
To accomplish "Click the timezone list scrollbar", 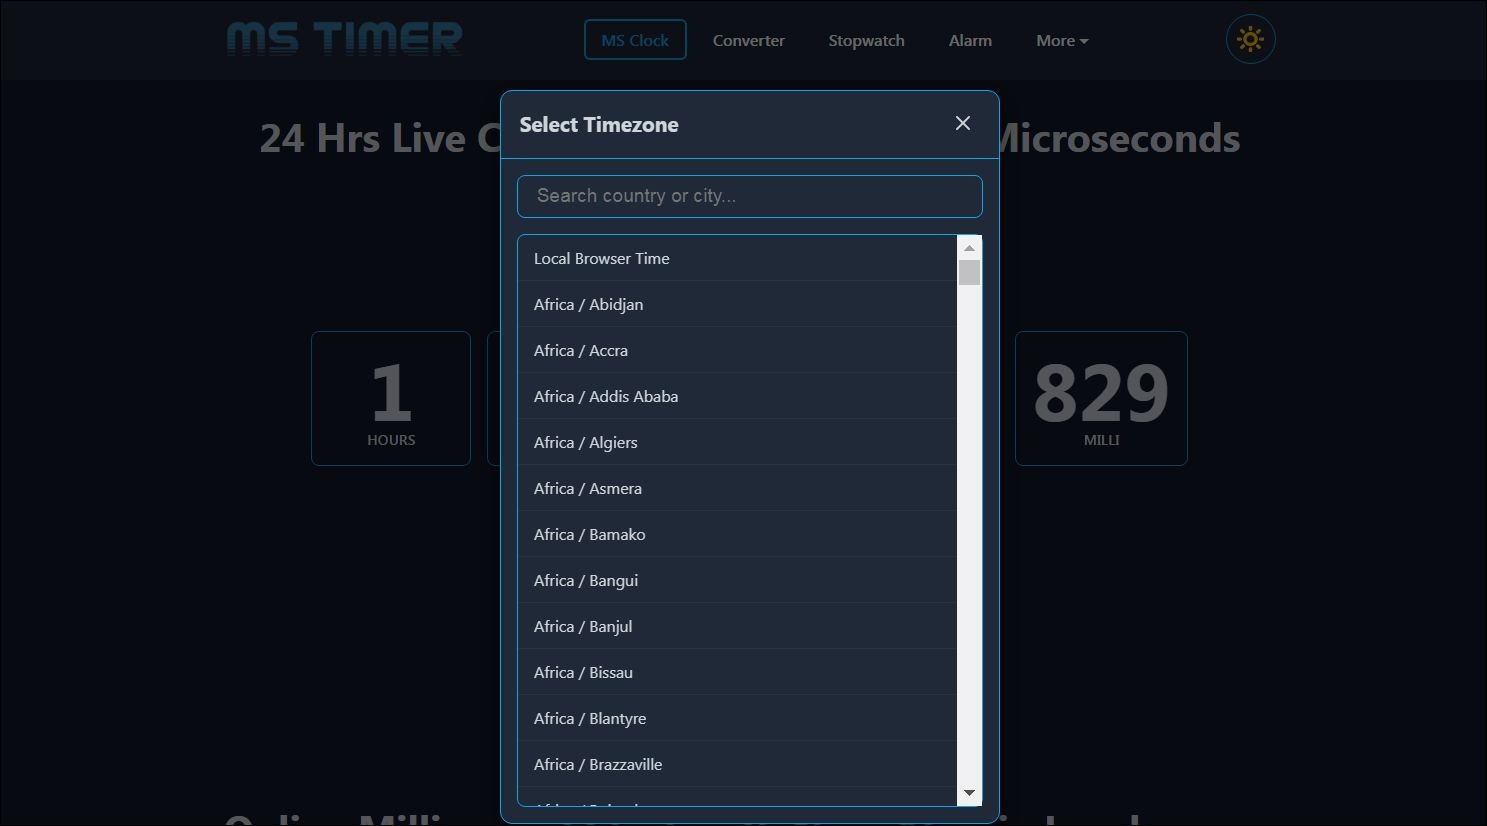I will coord(968,270).
